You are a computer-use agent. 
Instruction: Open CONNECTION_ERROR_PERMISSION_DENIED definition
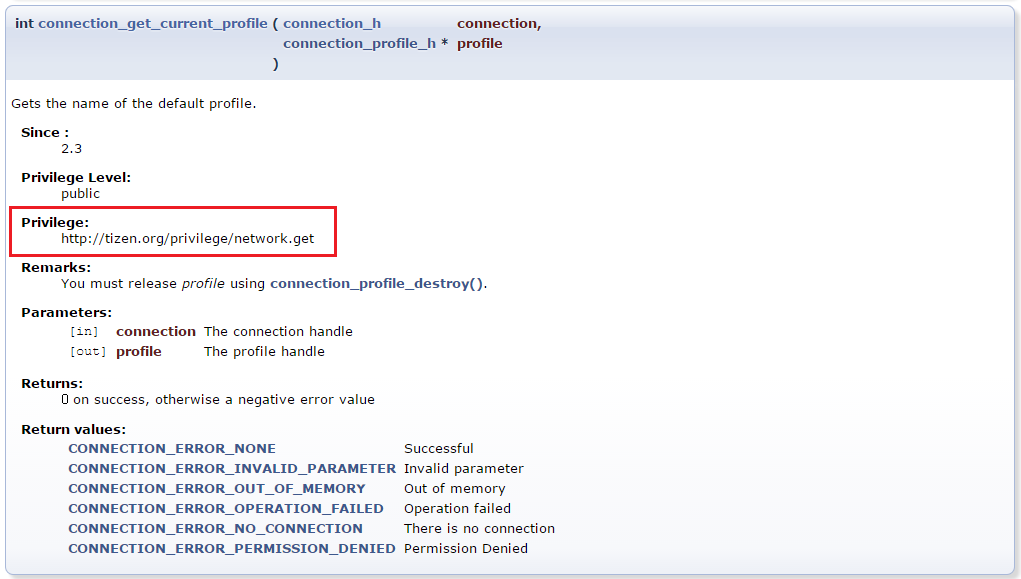[x=231, y=548]
